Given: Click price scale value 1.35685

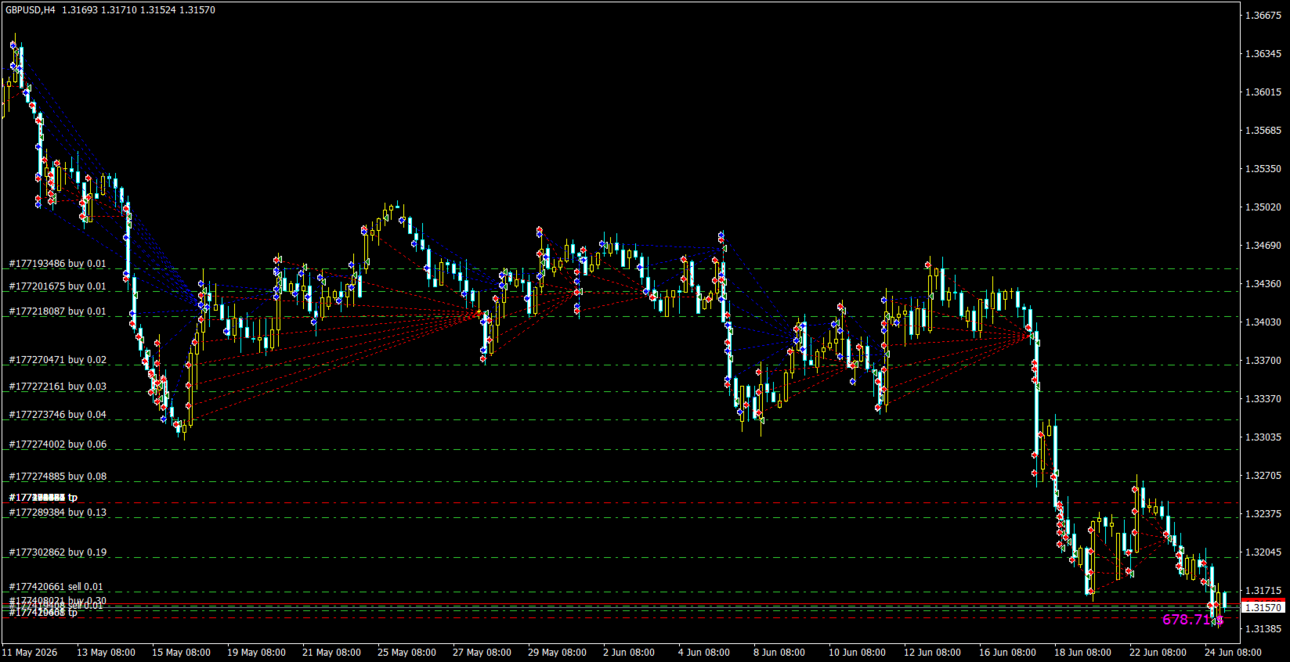Looking at the screenshot, I should [1263, 131].
